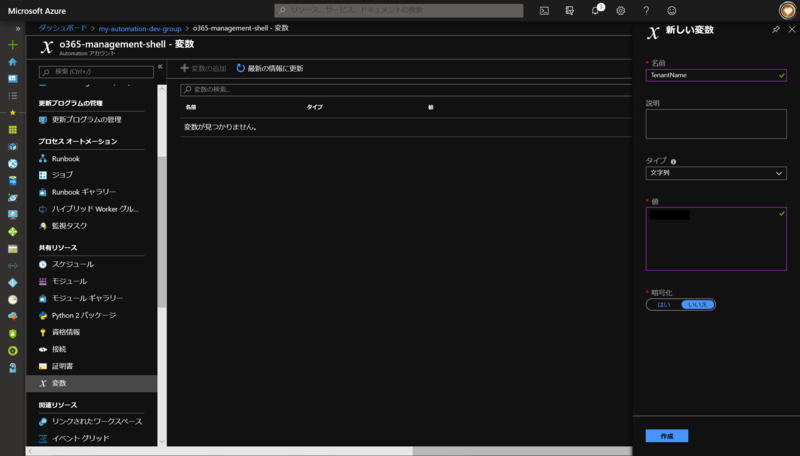The height and width of the screenshot is (456, 800).
Task: Click the 名前 field containing TenantName
Action: click(716, 75)
